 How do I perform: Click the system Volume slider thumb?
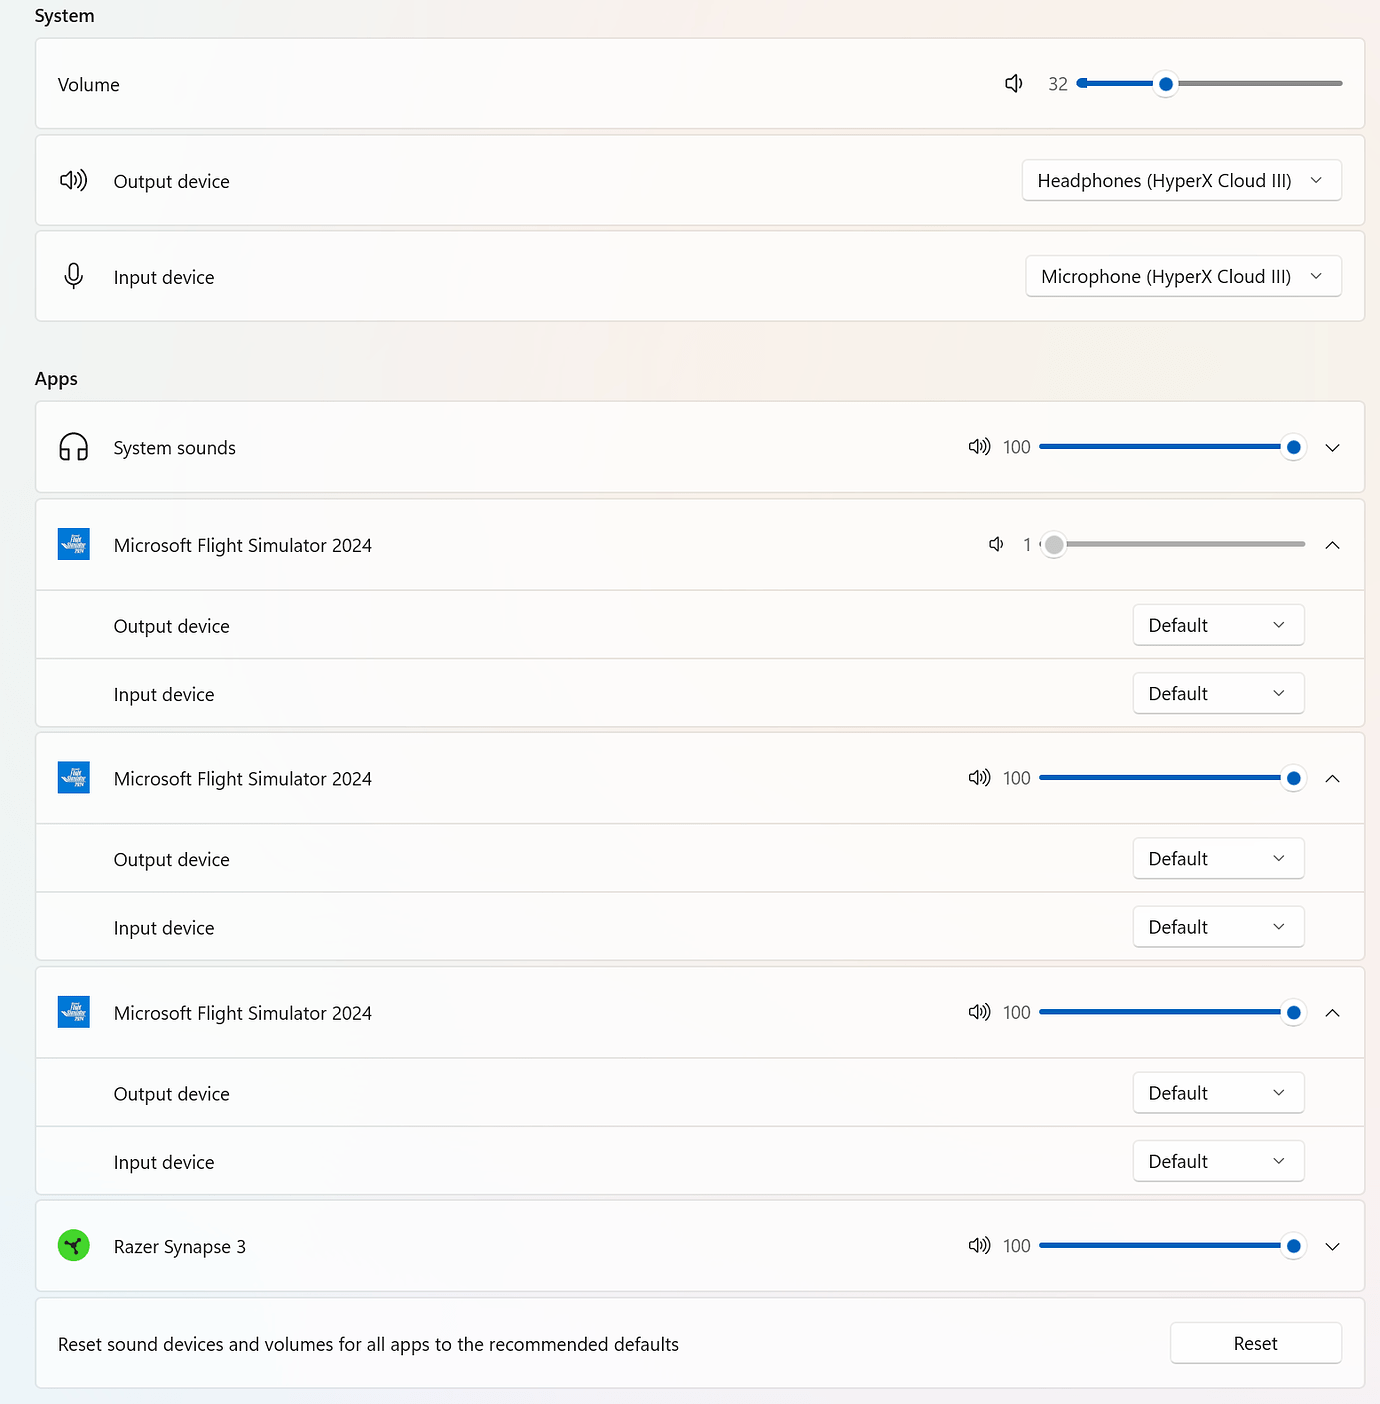pos(1165,84)
